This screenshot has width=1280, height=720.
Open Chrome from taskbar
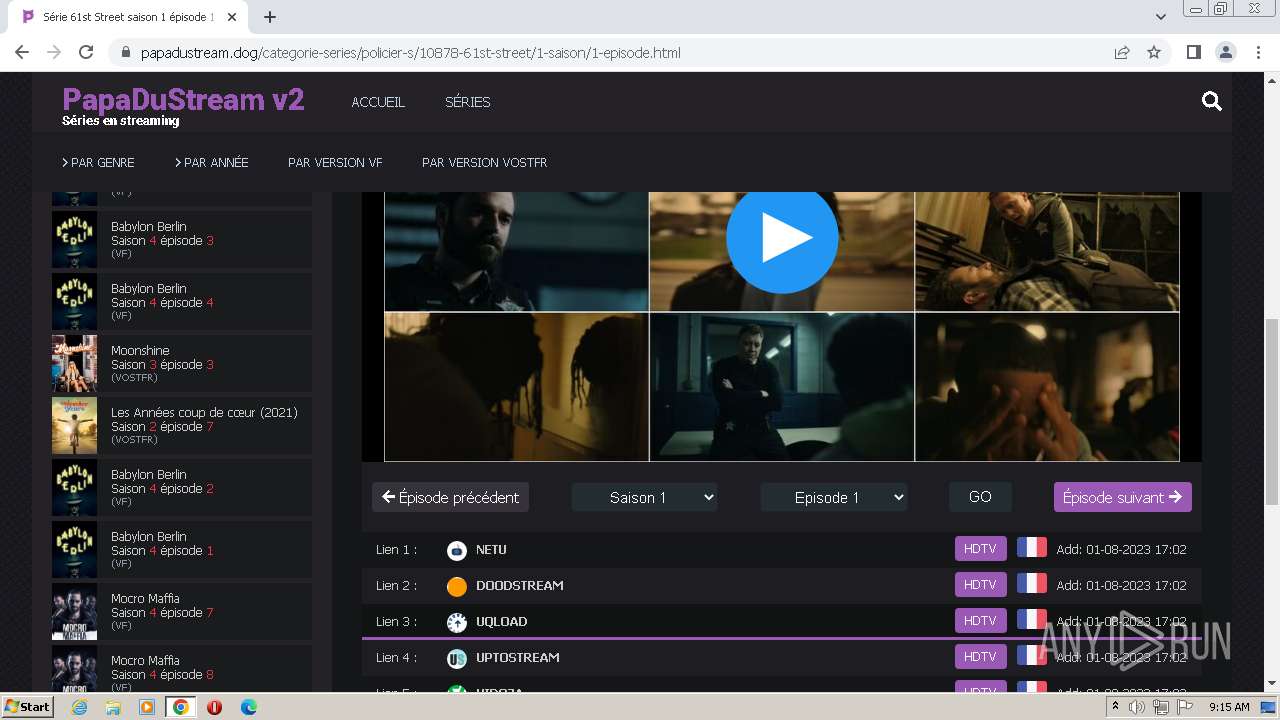point(180,707)
